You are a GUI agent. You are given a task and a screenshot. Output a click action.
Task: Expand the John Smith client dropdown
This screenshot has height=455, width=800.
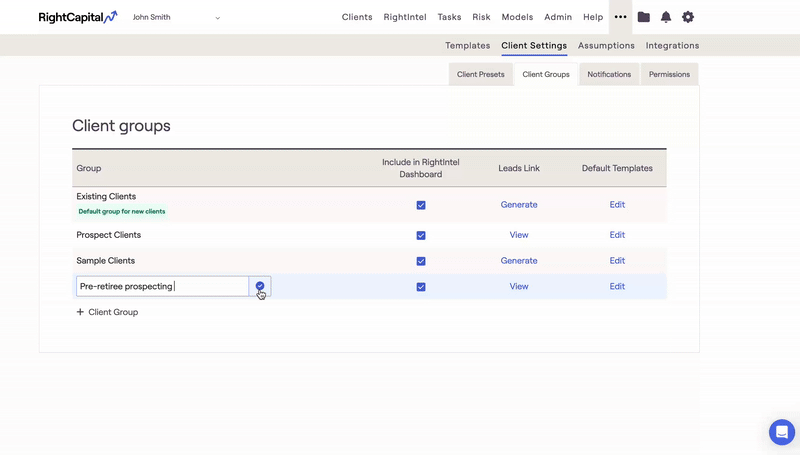[x=218, y=18]
